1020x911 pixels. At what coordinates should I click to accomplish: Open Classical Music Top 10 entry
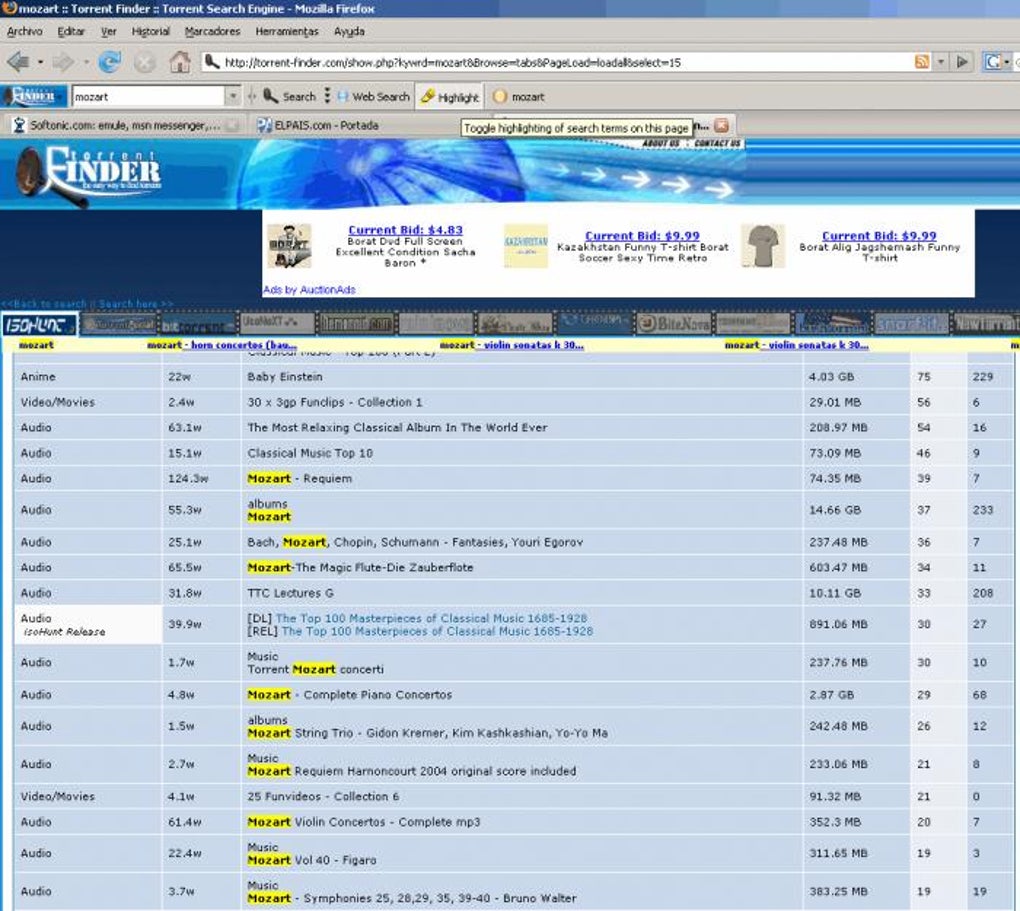310,453
